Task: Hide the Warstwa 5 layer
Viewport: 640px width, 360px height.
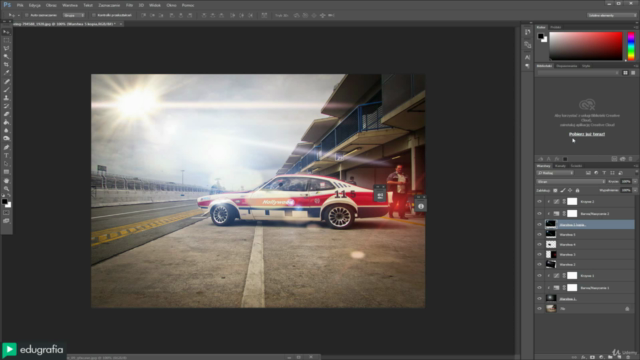Action: click(540, 235)
